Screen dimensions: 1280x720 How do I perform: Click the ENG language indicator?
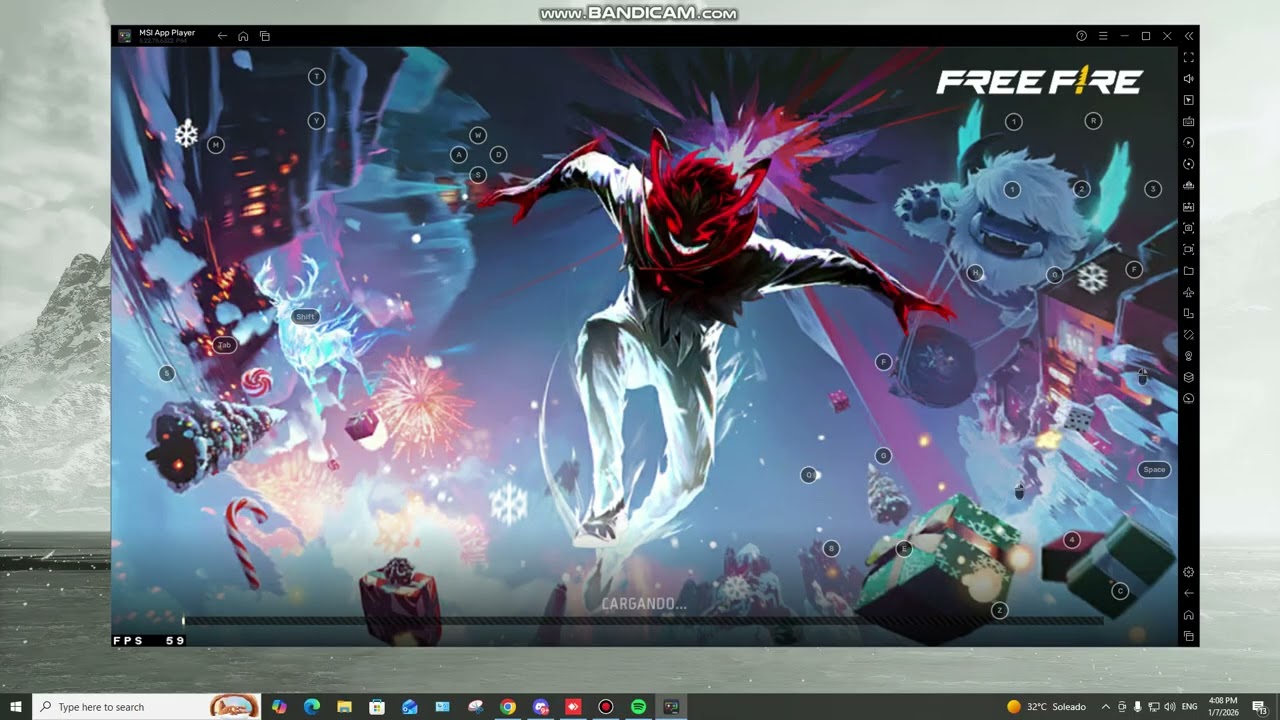(1190, 707)
